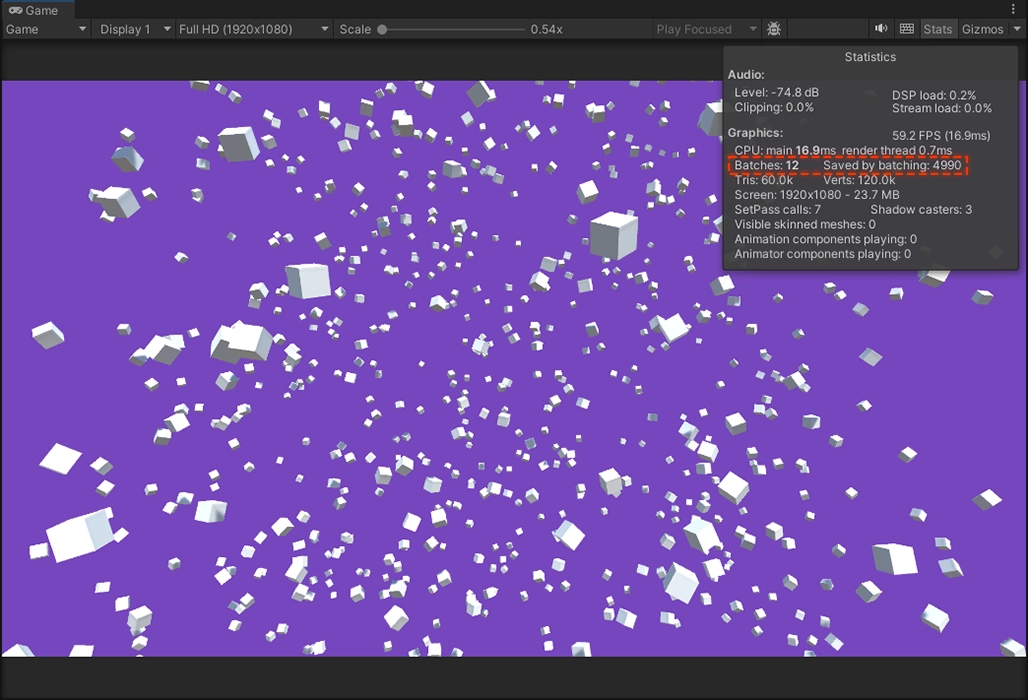Open the Gizmos dropdown arrow
Viewport: 1028px width, 700px height.
[1018, 29]
